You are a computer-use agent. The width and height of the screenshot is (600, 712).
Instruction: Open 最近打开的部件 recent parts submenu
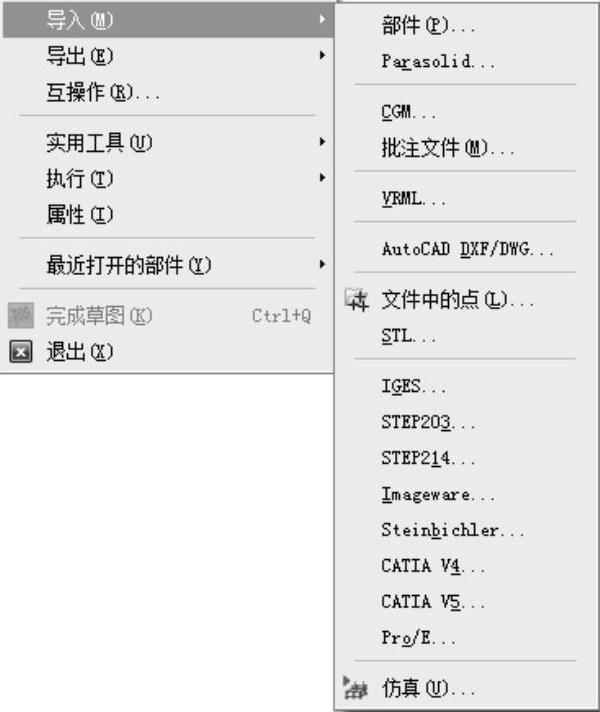click(322, 265)
